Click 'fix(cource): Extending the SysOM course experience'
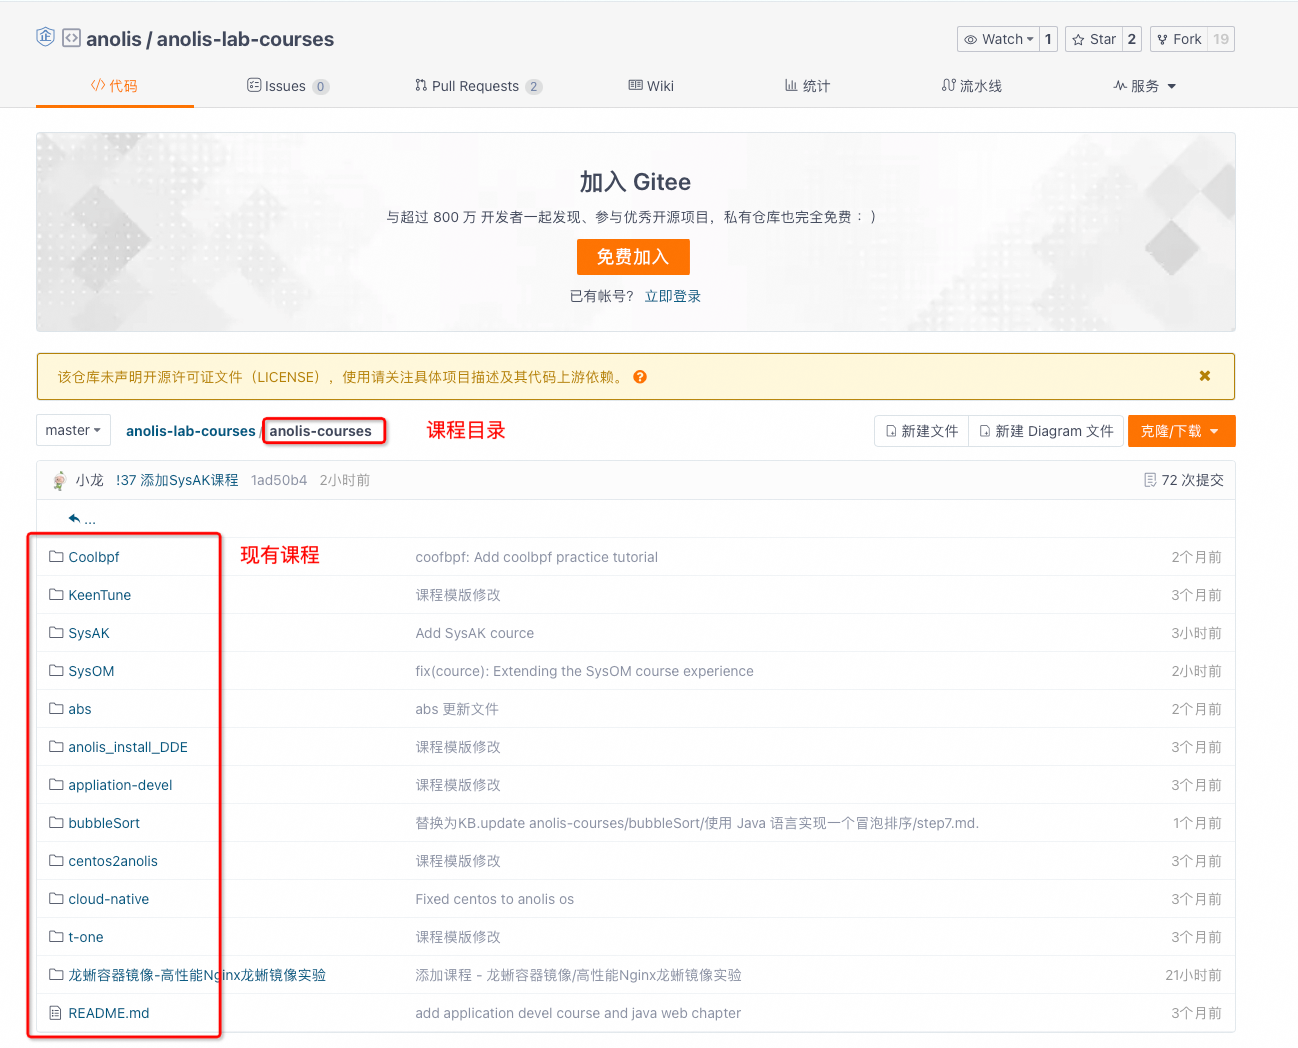 click(x=585, y=671)
